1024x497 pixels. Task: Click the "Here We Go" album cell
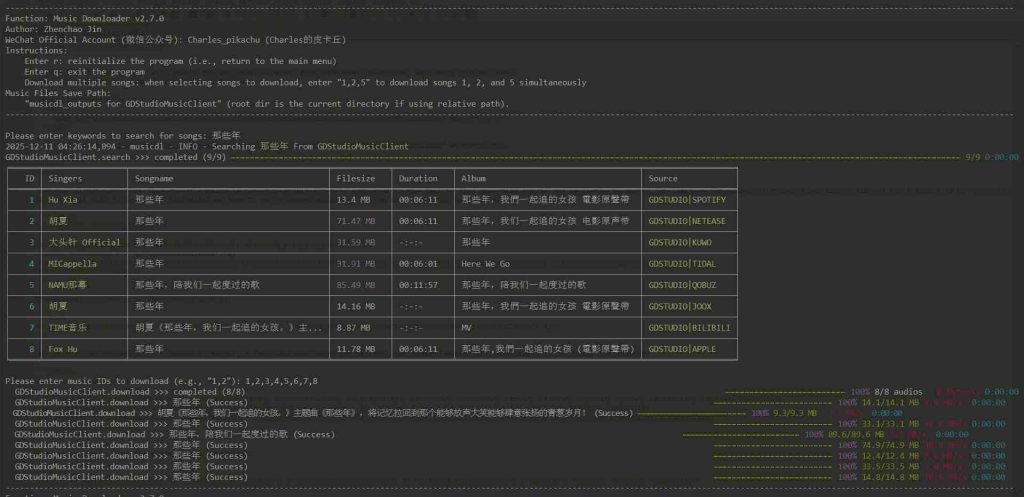(x=486, y=264)
